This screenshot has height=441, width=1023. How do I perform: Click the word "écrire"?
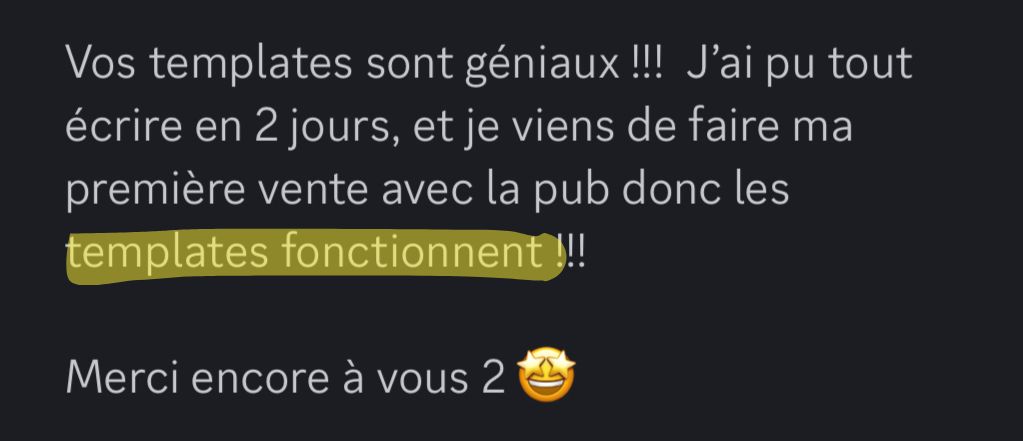[124, 125]
